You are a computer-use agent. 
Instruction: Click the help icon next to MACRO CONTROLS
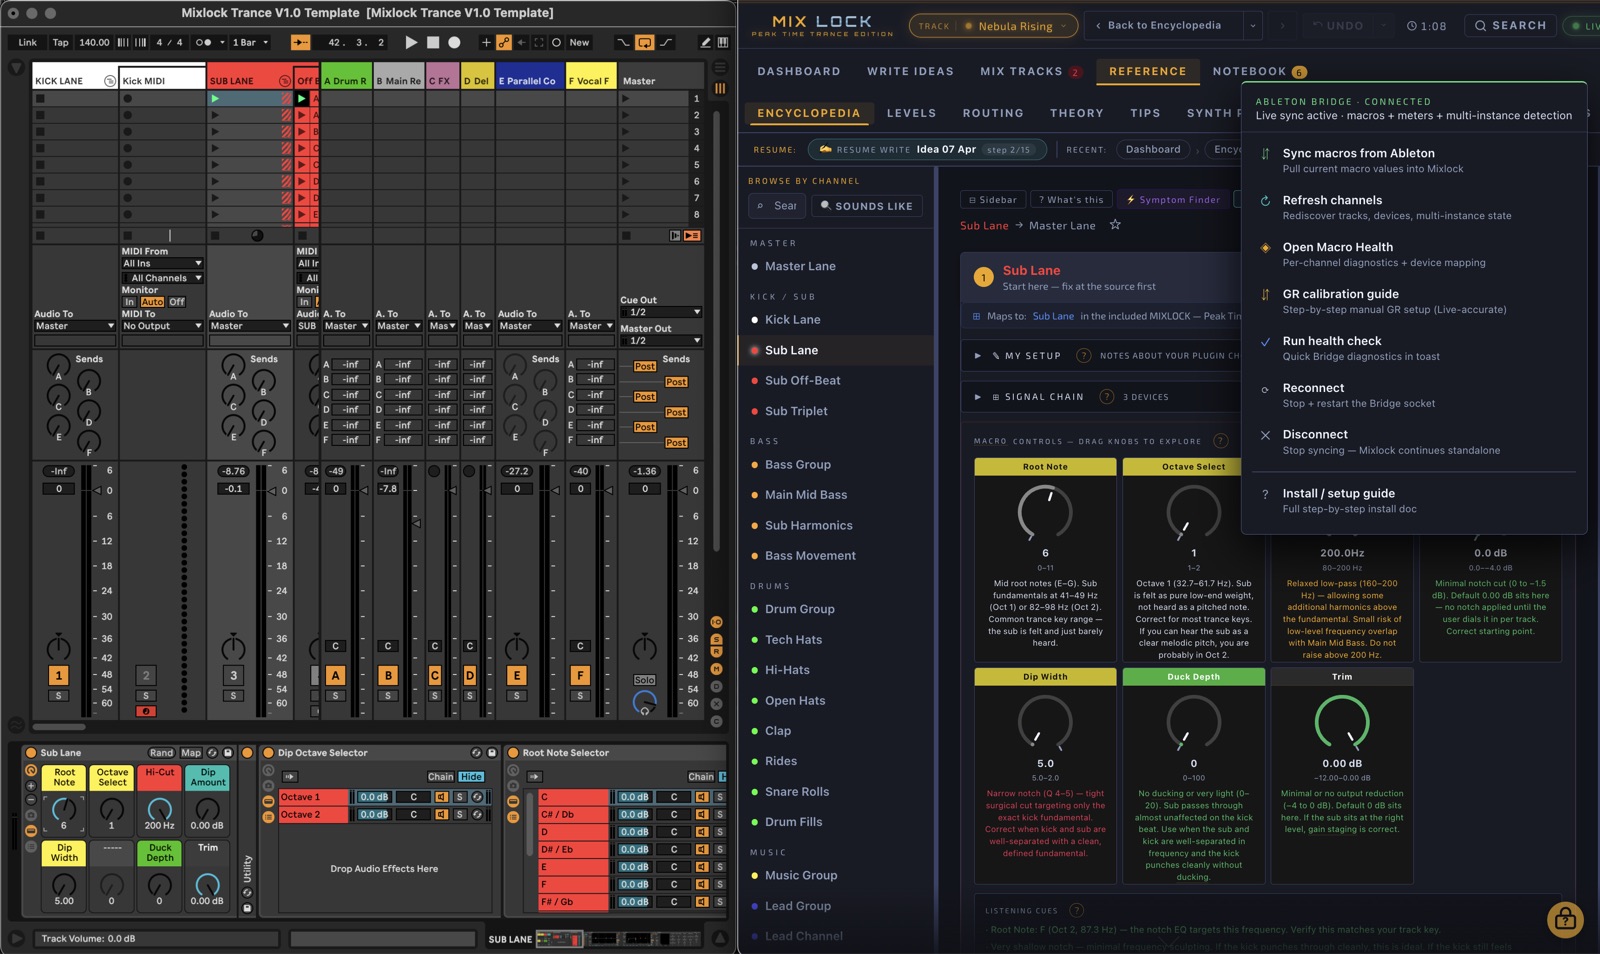(1220, 441)
